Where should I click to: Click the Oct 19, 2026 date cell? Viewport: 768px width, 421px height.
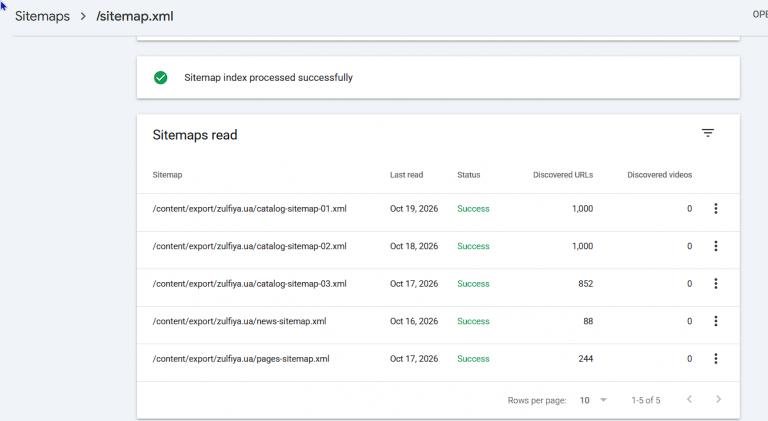(414, 209)
